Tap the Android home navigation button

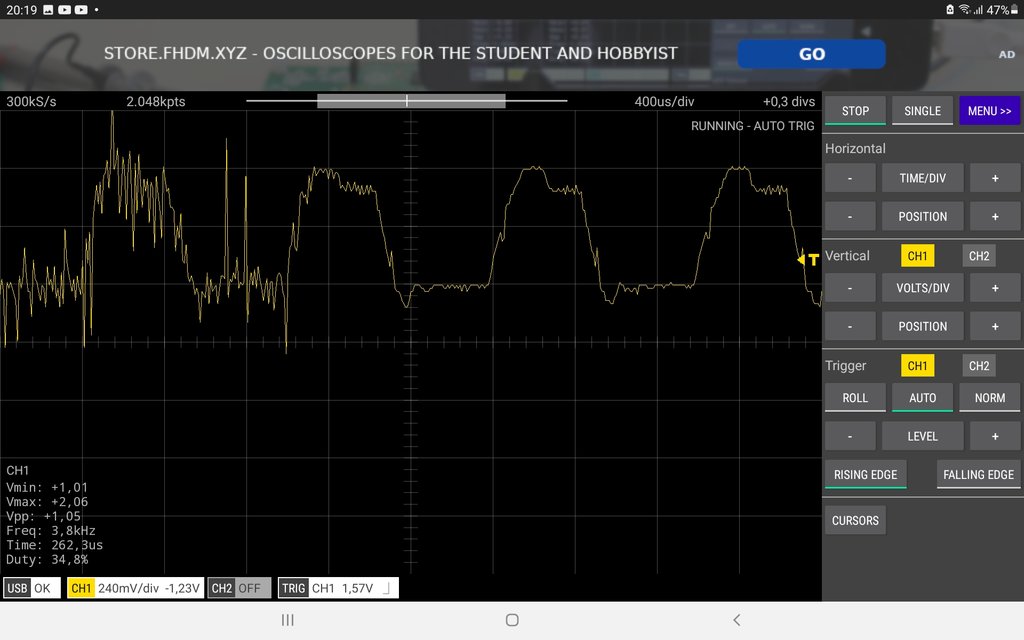(x=512, y=620)
